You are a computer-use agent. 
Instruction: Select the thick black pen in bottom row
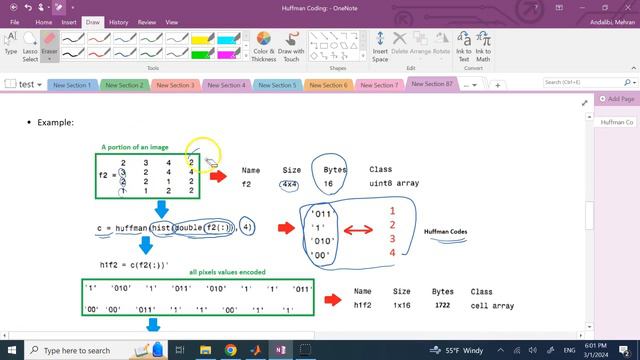[73, 53]
